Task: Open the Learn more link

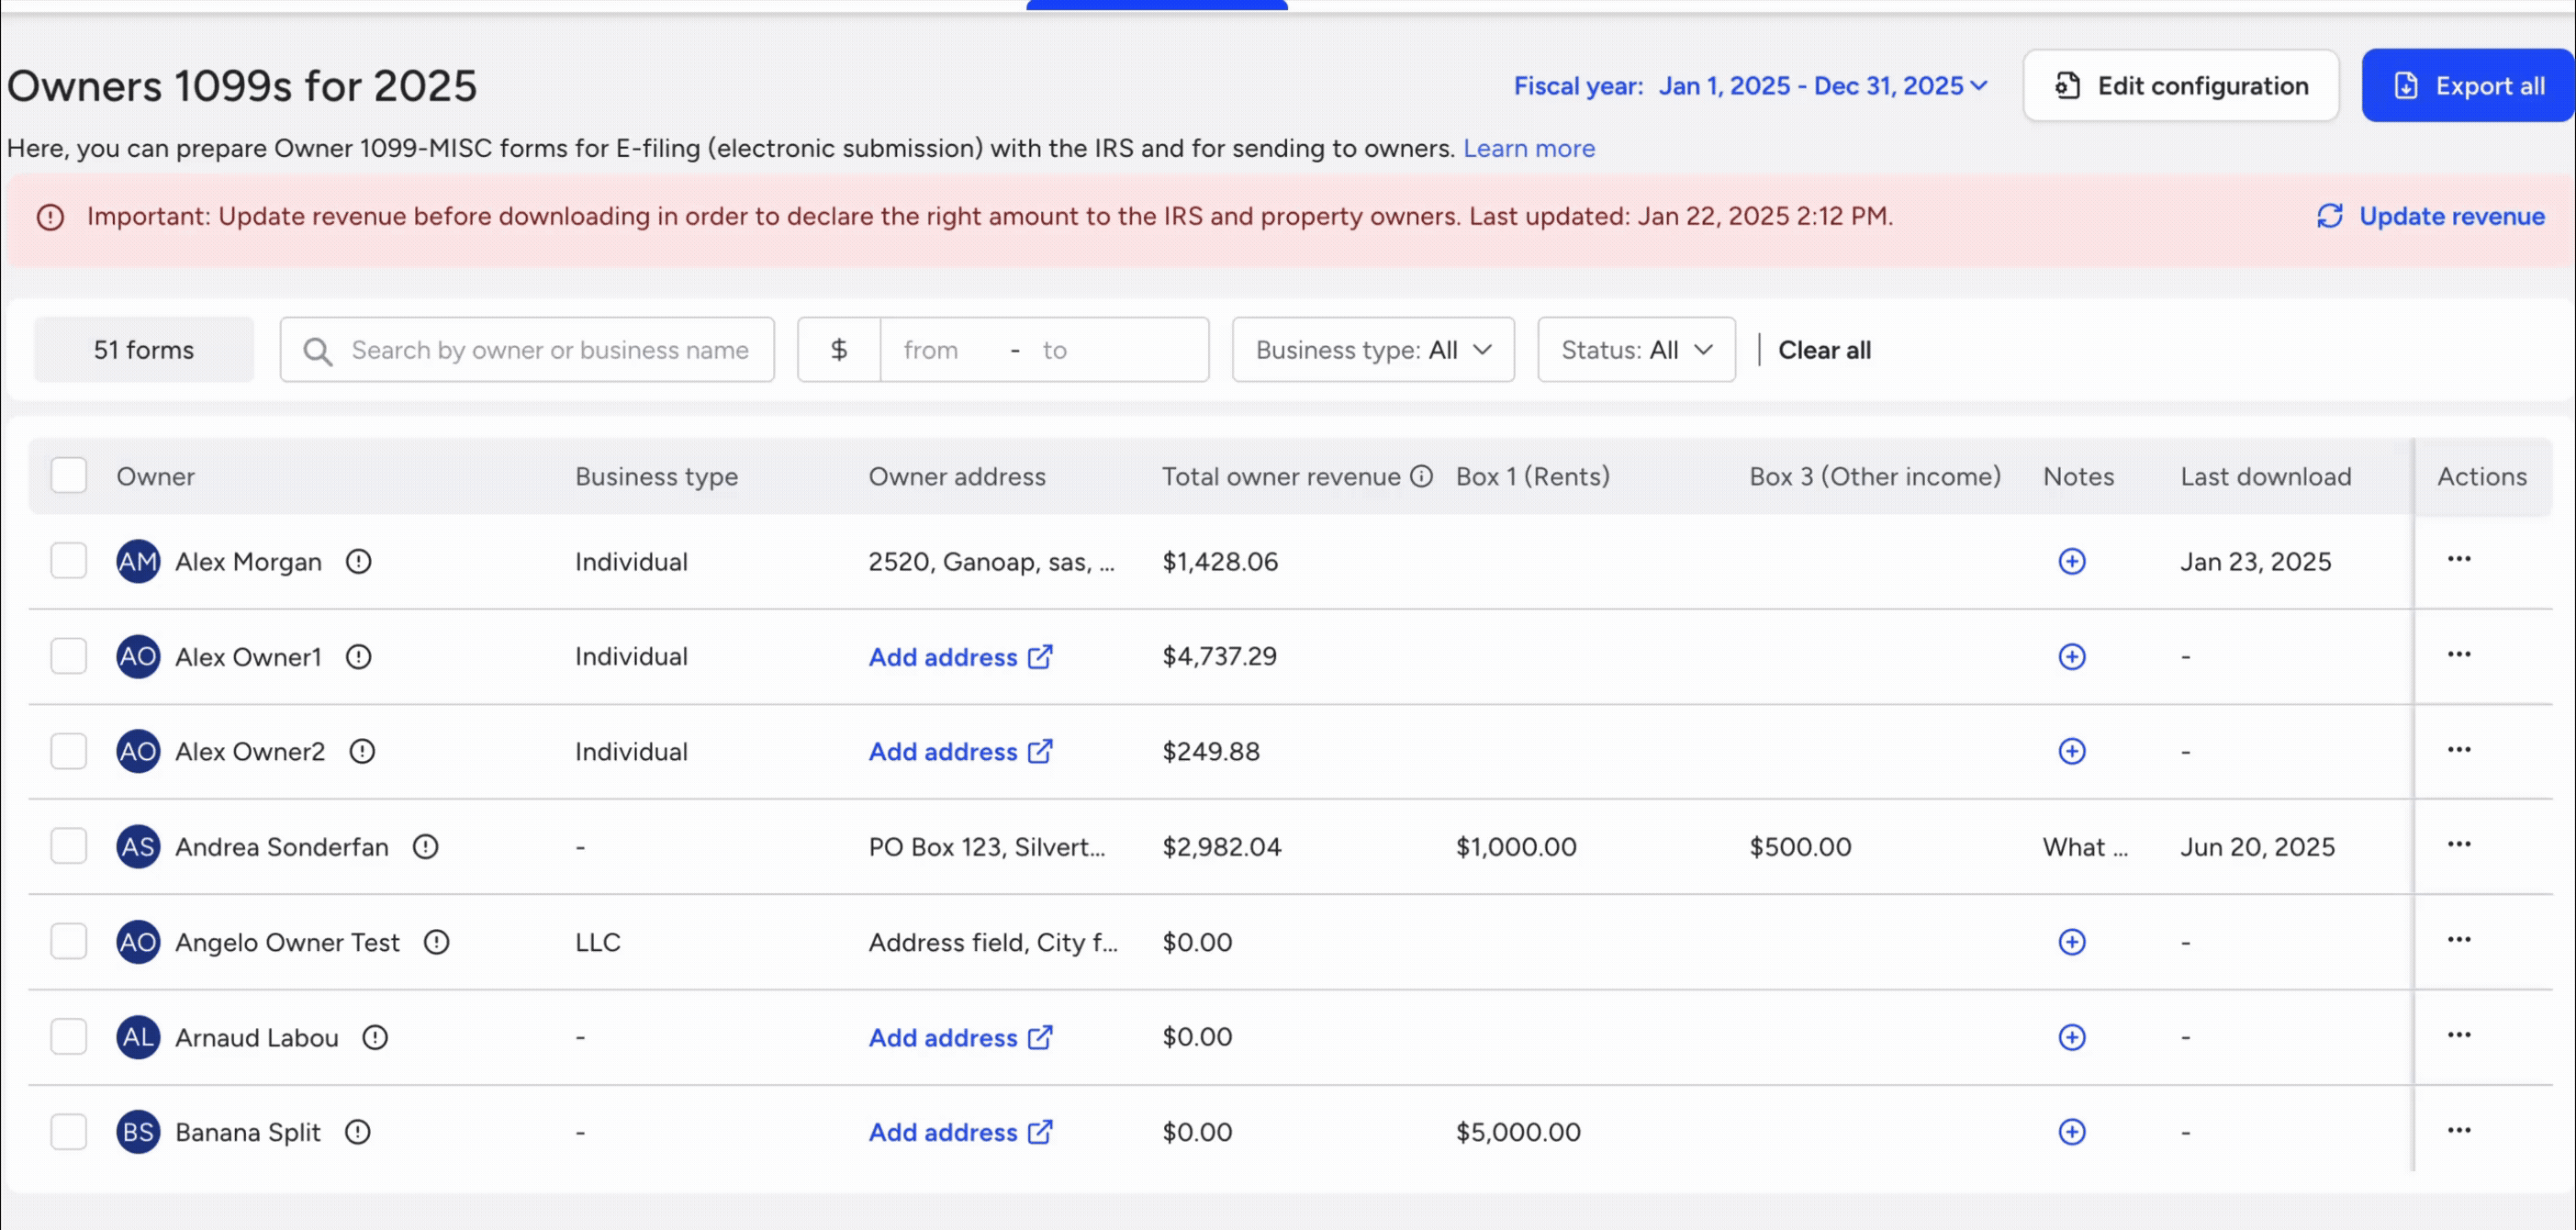Action: 1528,148
